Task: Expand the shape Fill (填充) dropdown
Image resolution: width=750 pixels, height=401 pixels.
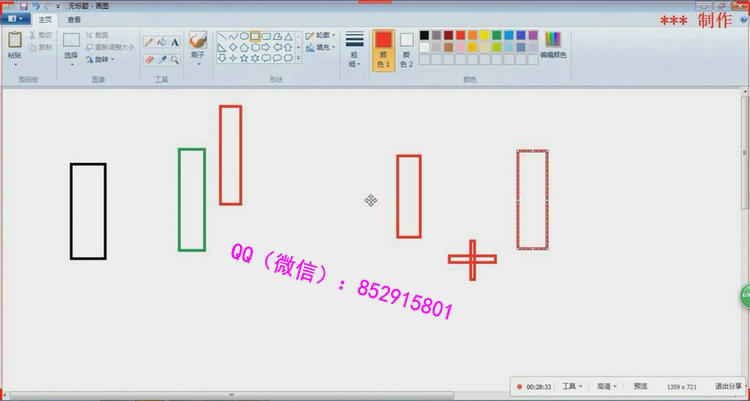Action: (322, 47)
